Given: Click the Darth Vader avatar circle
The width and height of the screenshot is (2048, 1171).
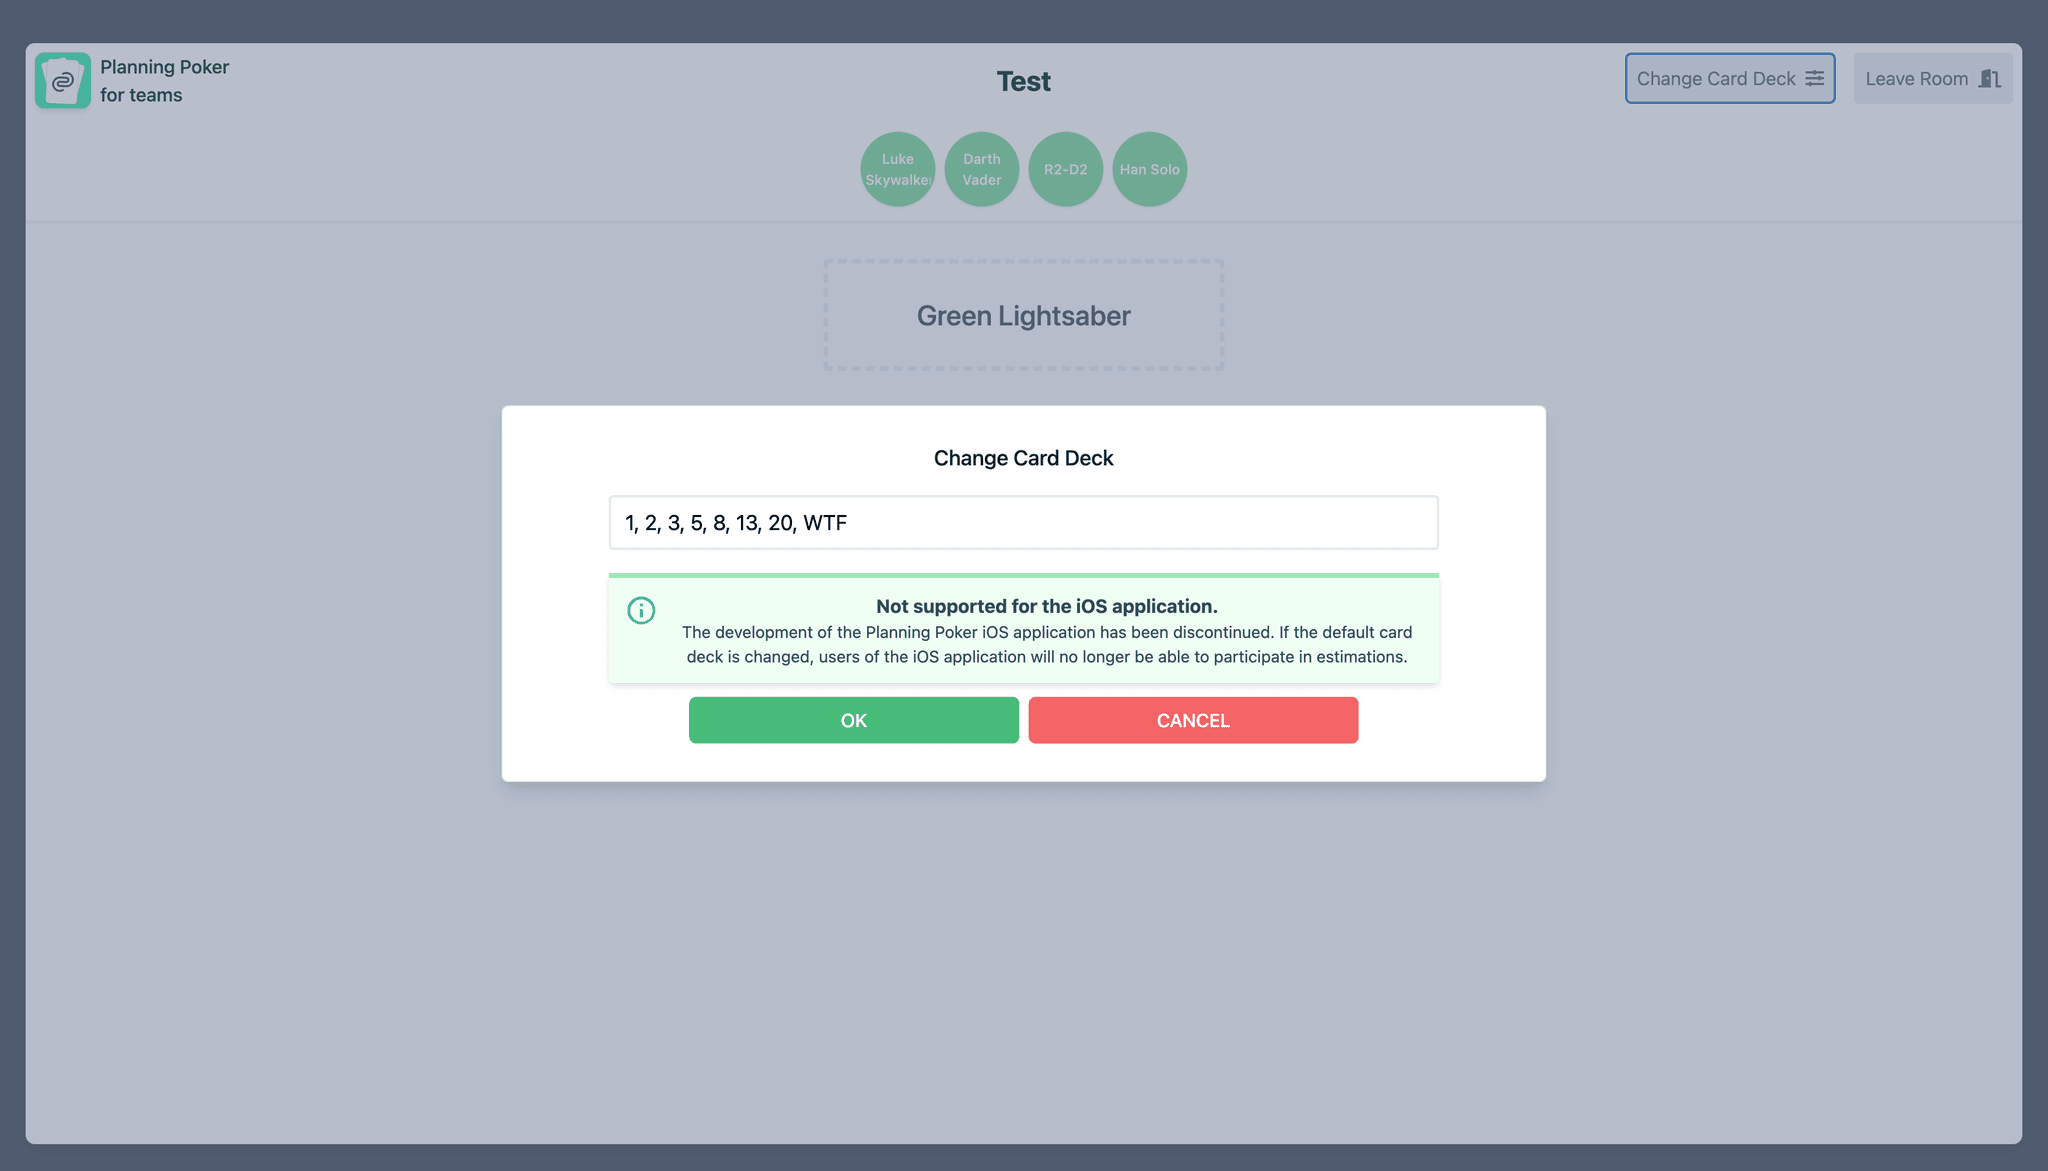Looking at the screenshot, I should 982,169.
